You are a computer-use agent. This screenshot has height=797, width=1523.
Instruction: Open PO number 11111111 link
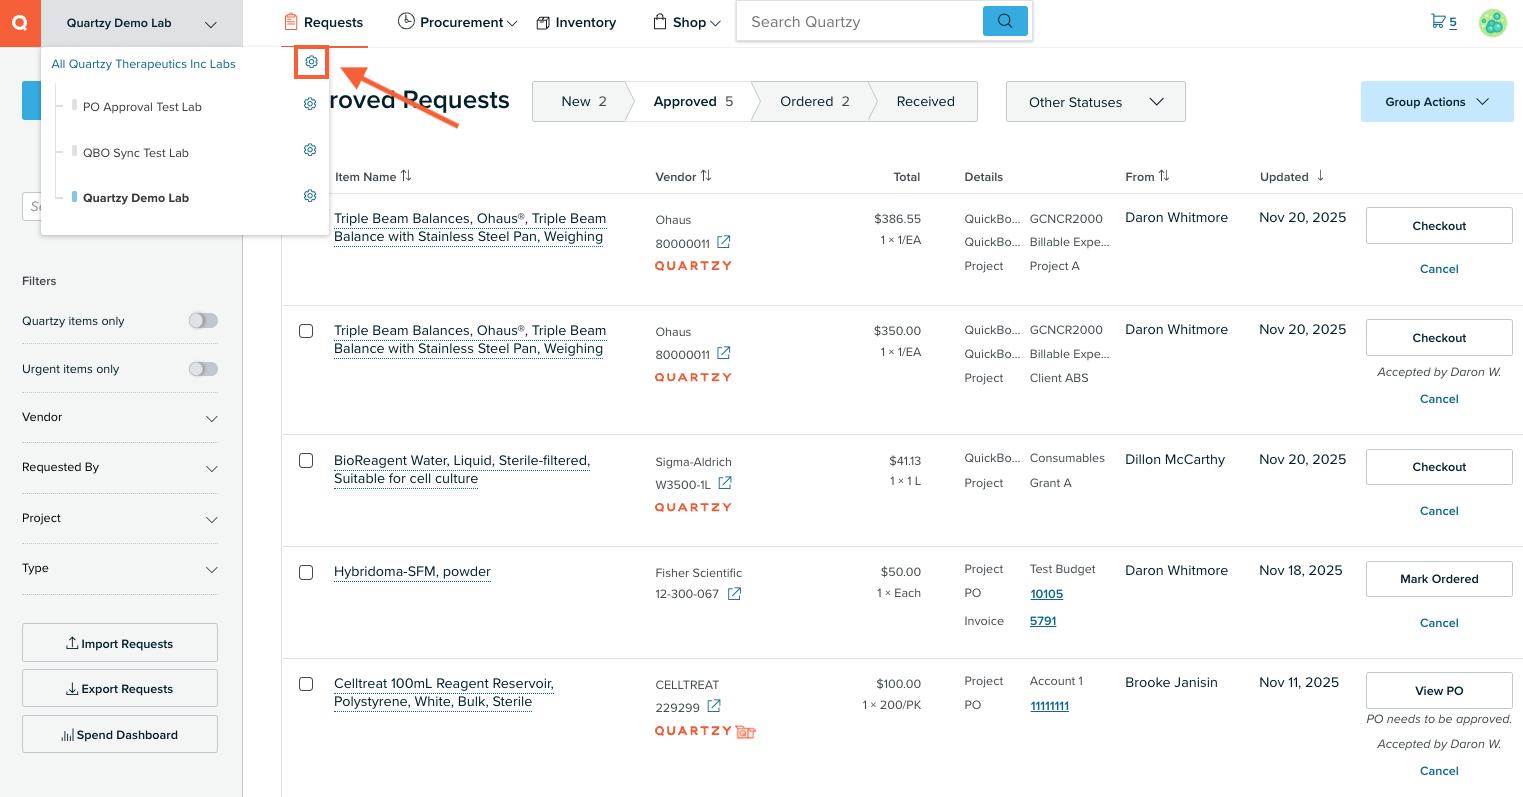pos(1049,706)
